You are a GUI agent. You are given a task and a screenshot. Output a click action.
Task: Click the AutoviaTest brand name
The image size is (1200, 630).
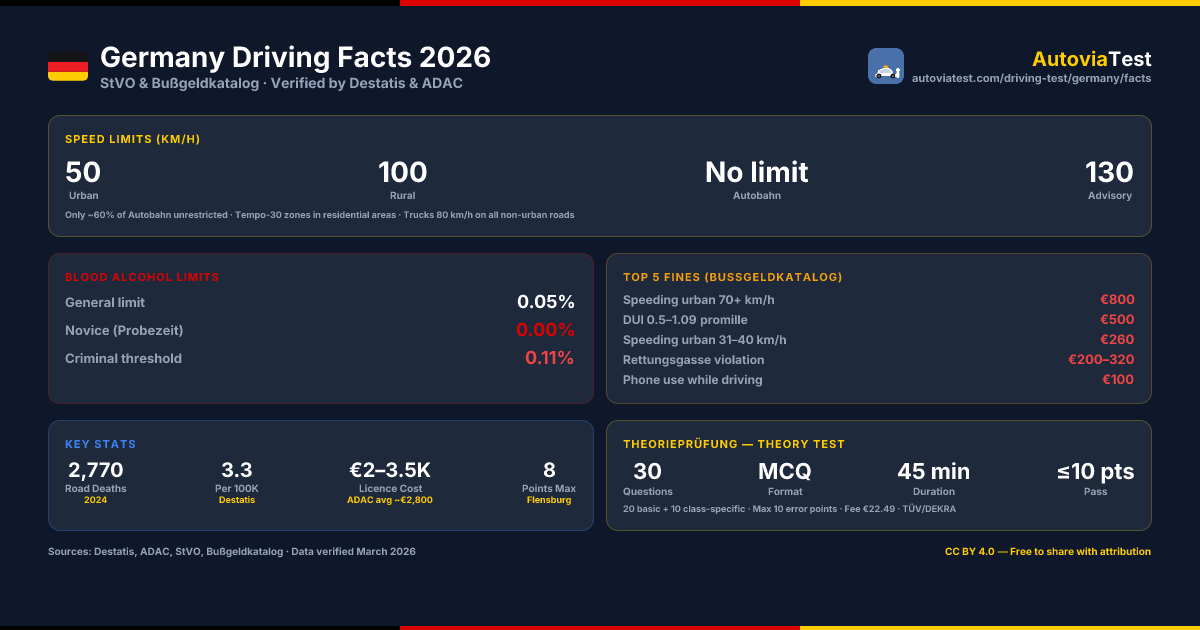tap(1092, 59)
